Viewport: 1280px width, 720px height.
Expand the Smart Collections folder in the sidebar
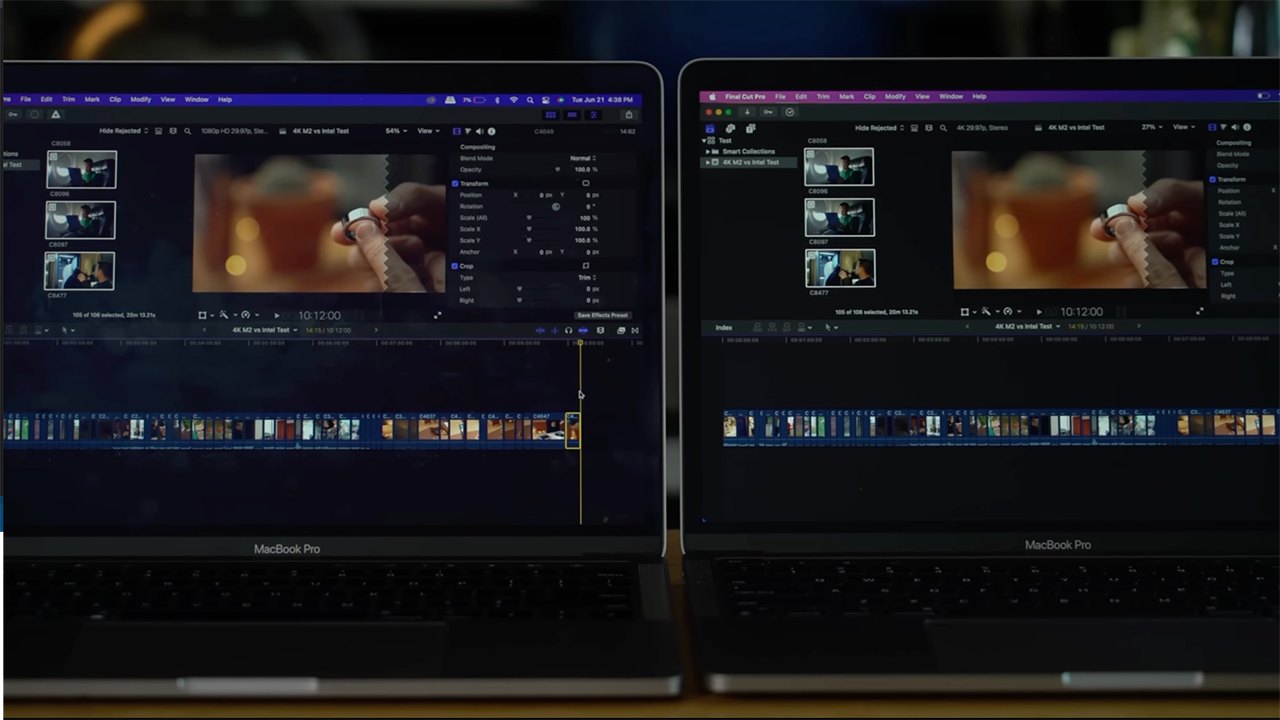point(709,152)
